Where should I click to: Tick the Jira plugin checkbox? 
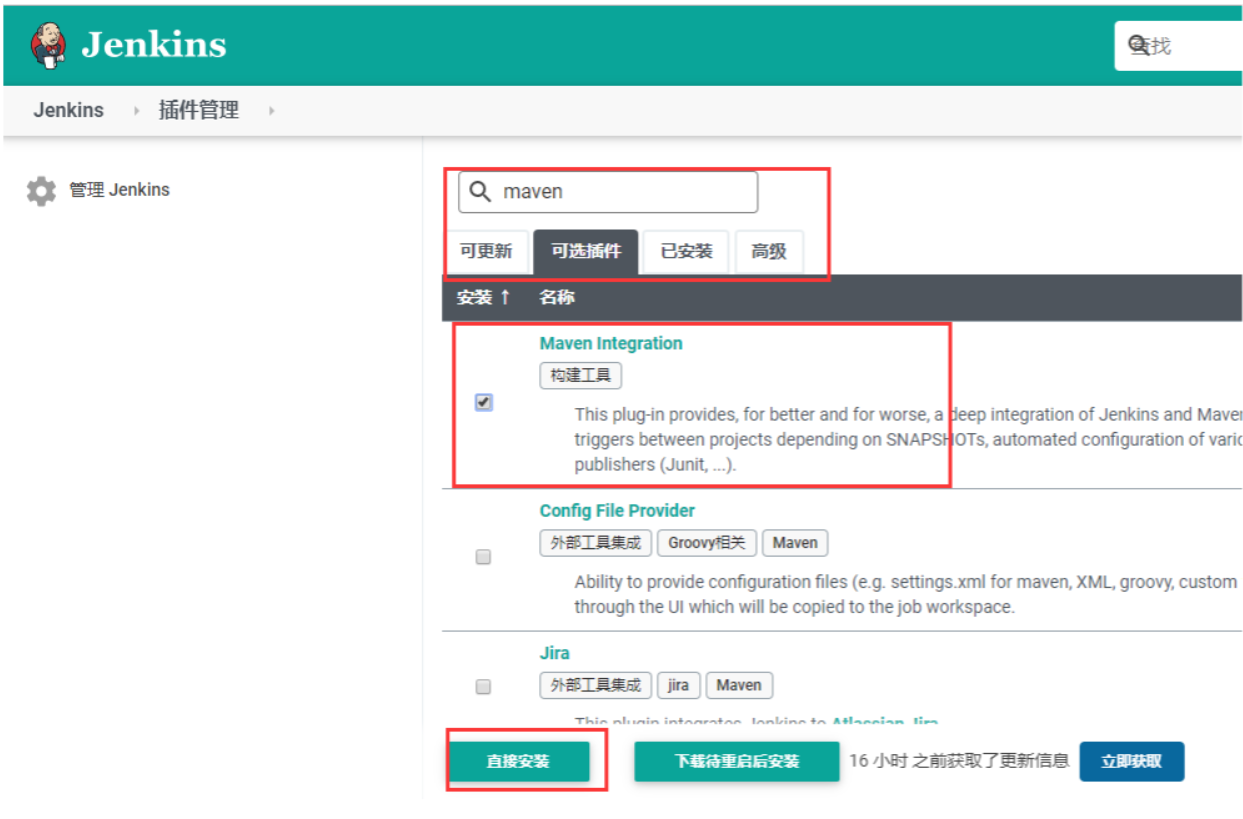click(484, 687)
